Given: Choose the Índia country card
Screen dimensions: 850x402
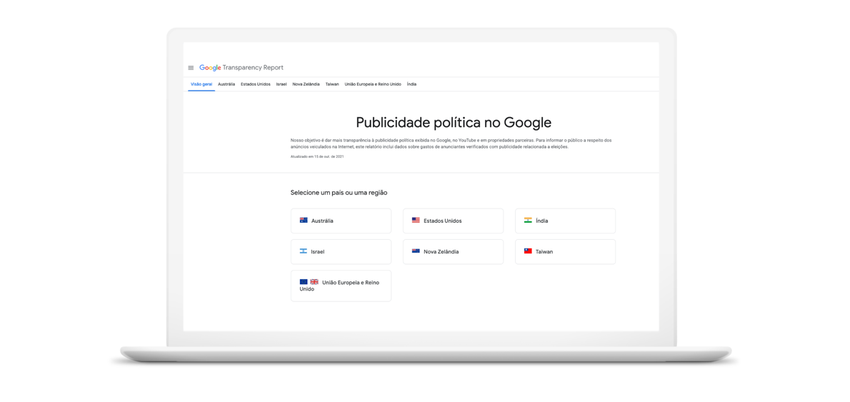Looking at the screenshot, I should [565, 221].
